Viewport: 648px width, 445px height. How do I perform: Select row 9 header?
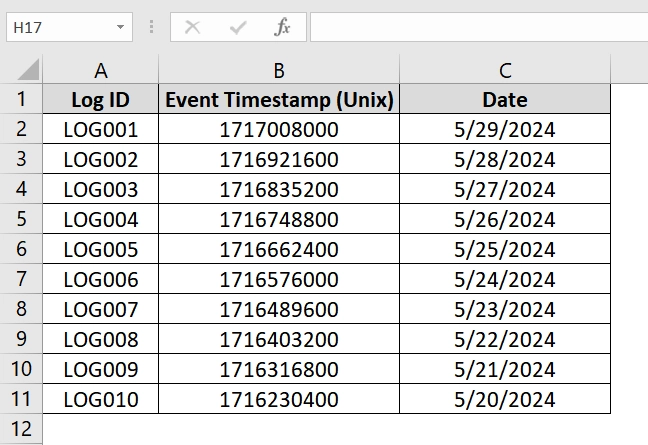[21, 338]
